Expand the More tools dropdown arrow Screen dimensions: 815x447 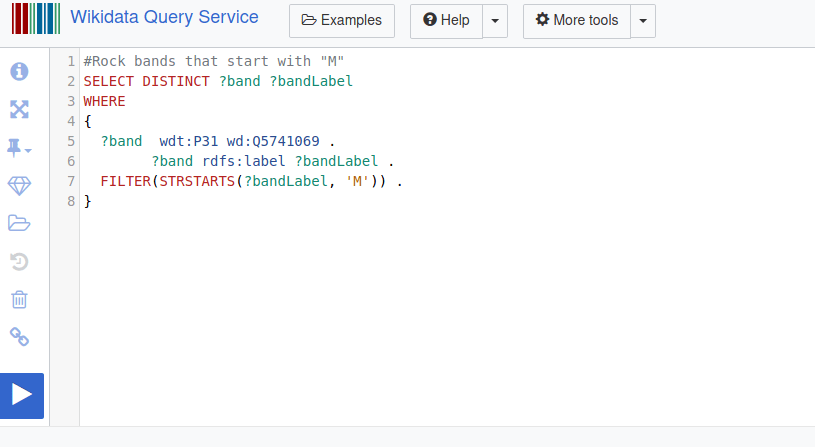point(643,20)
